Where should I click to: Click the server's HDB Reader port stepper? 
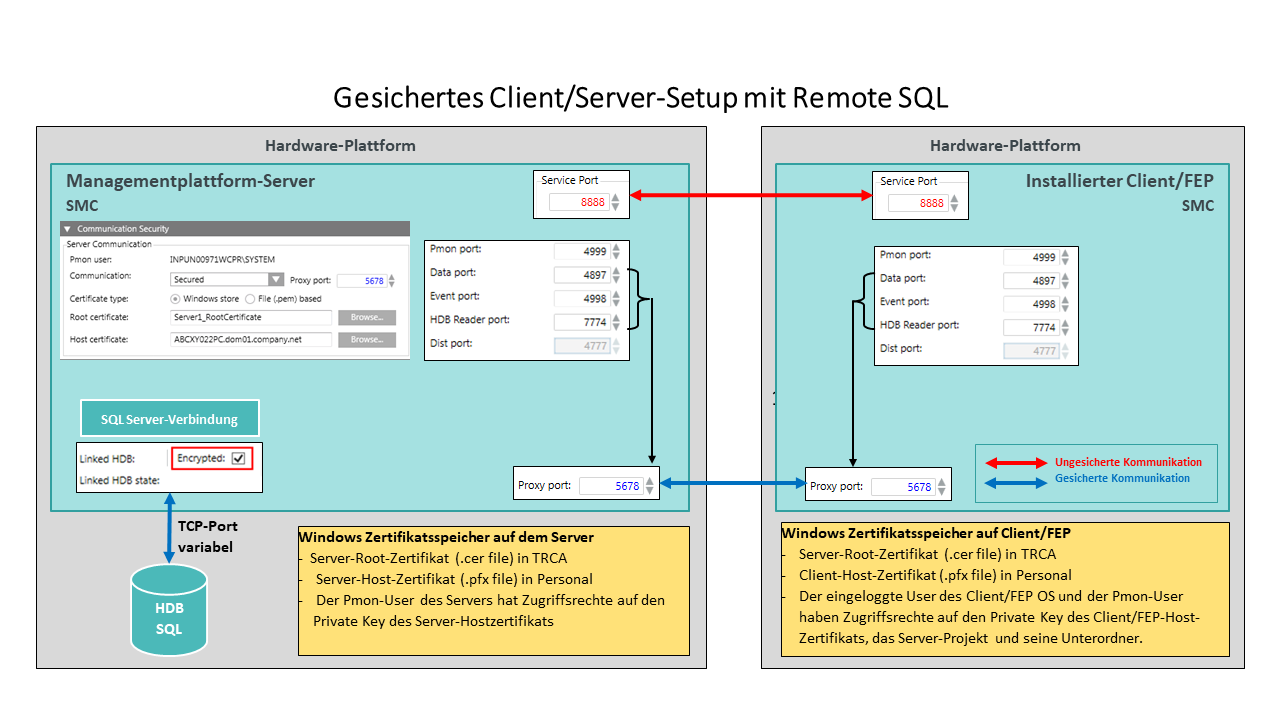616,322
